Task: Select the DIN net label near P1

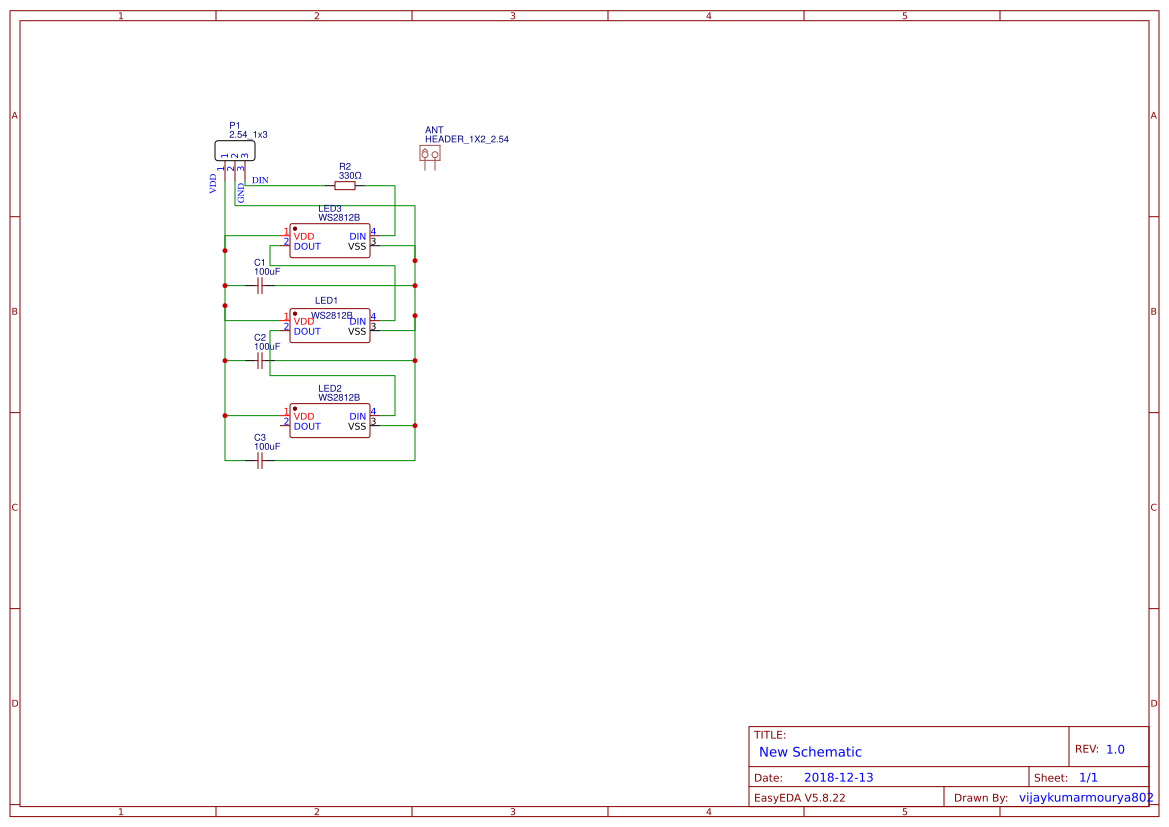Action: [x=262, y=182]
